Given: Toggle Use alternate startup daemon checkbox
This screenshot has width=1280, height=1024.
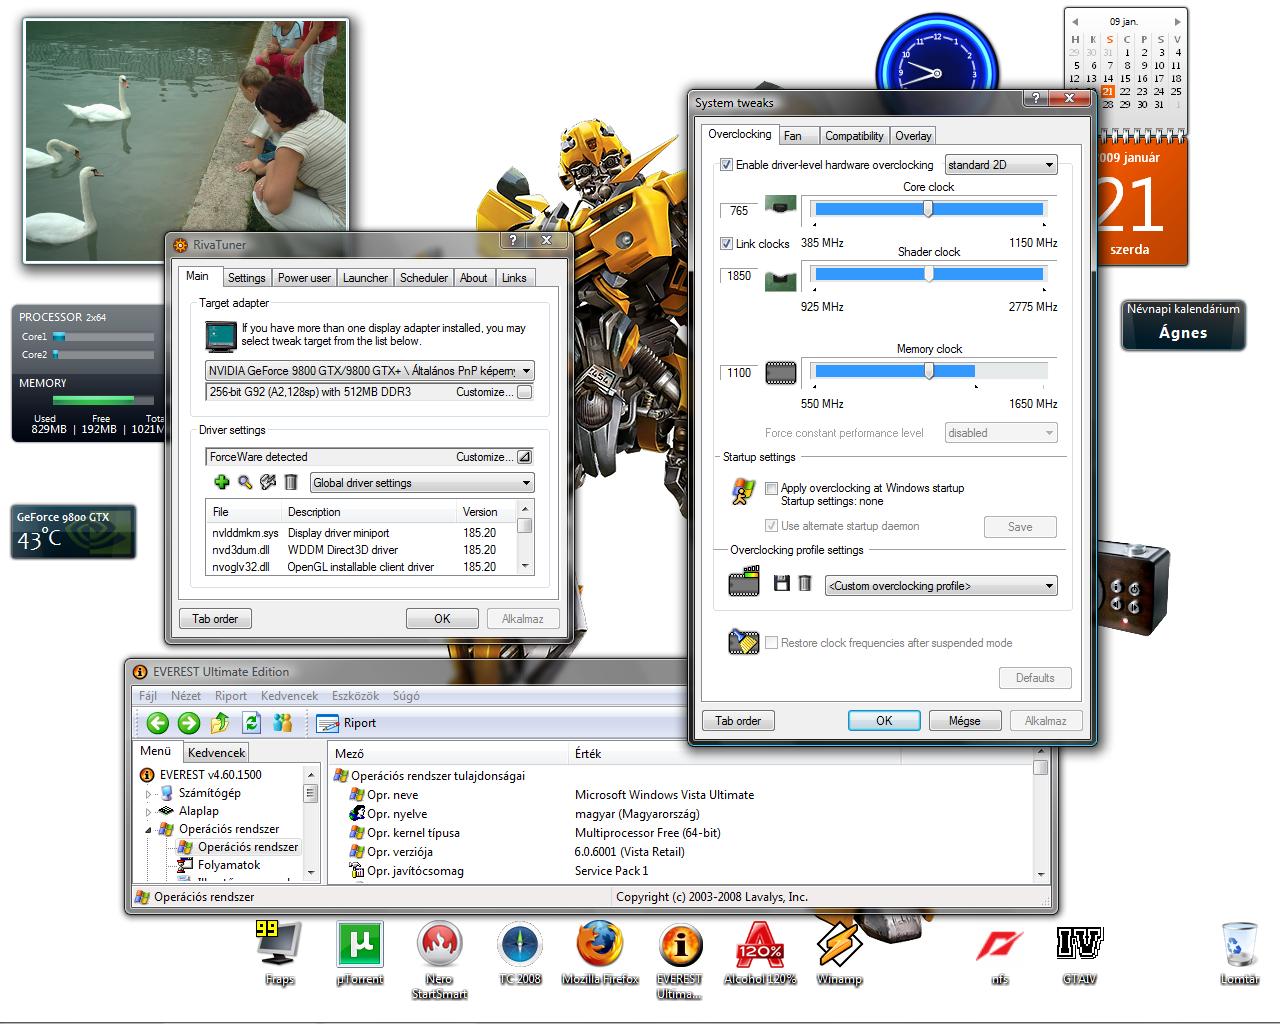Looking at the screenshot, I should pos(771,526).
